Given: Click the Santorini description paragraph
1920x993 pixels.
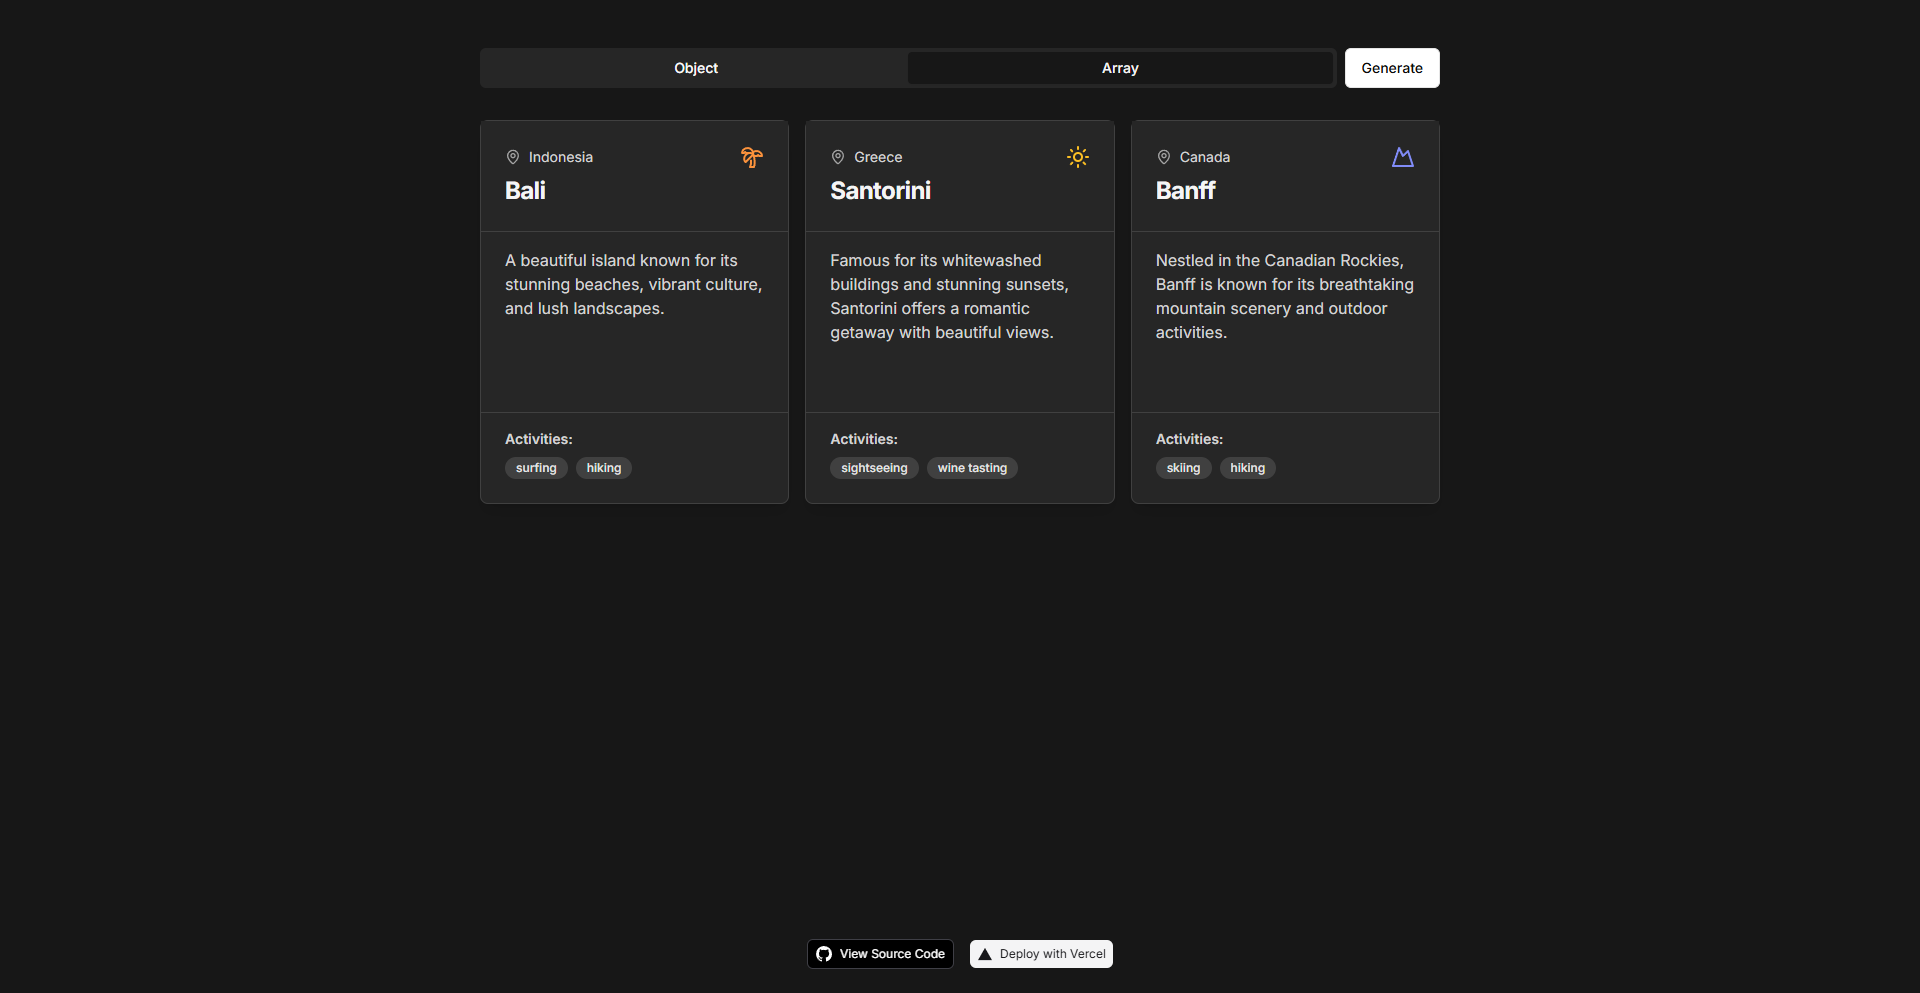Looking at the screenshot, I should pyautogui.click(x=950, y=297).
